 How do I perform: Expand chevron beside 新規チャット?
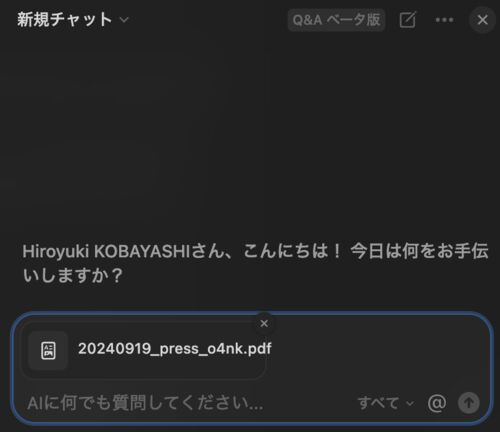click(x=124, y=20)
